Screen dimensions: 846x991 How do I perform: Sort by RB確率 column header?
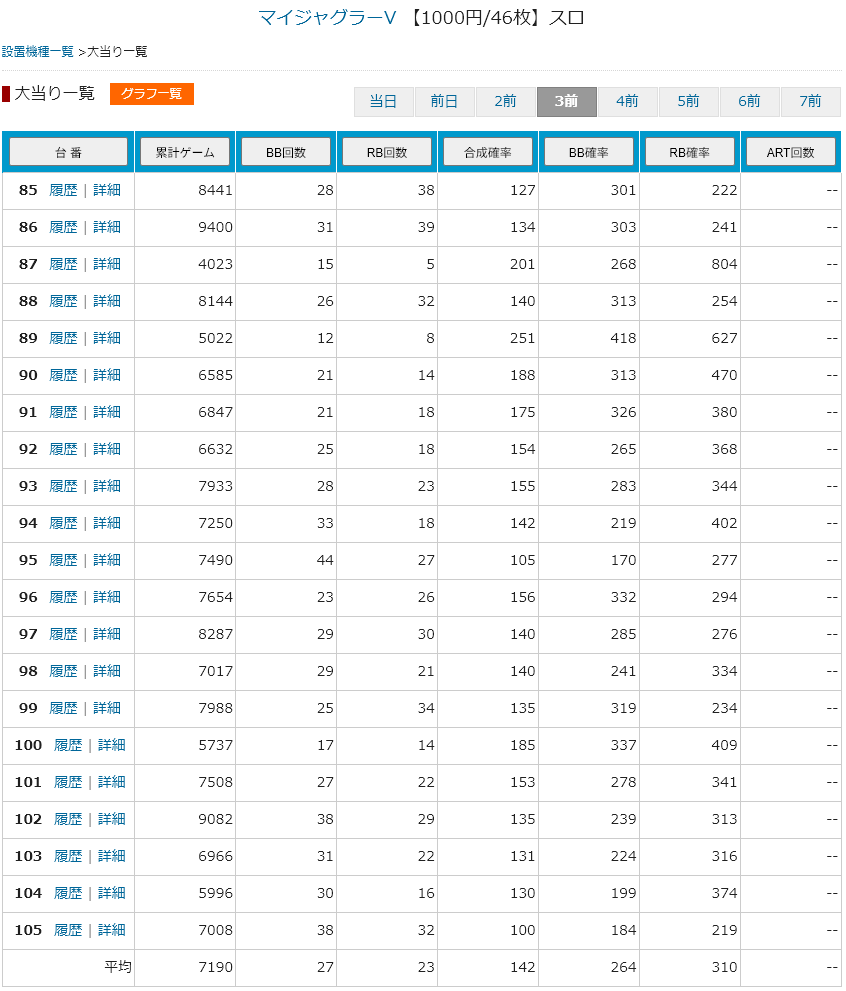point(690,152)
